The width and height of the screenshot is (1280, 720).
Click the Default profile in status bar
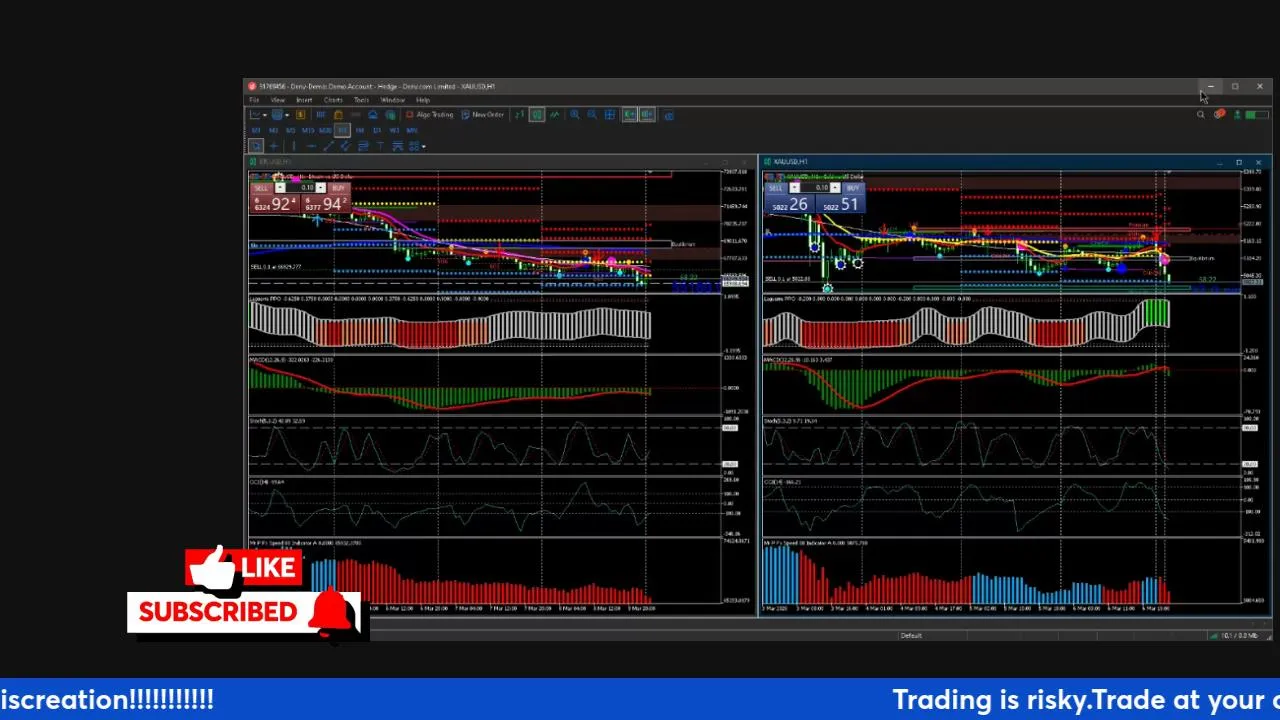click(911, 636)
